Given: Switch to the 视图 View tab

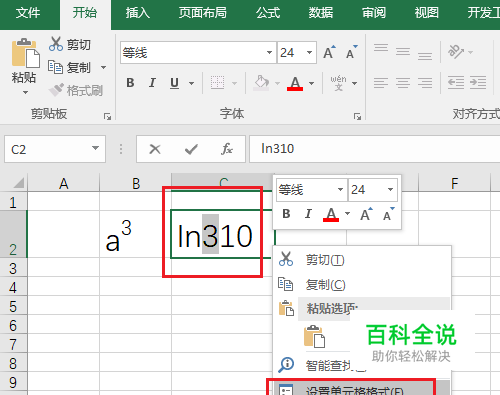Looking at the screenshot, I should (x=427, y=13).
